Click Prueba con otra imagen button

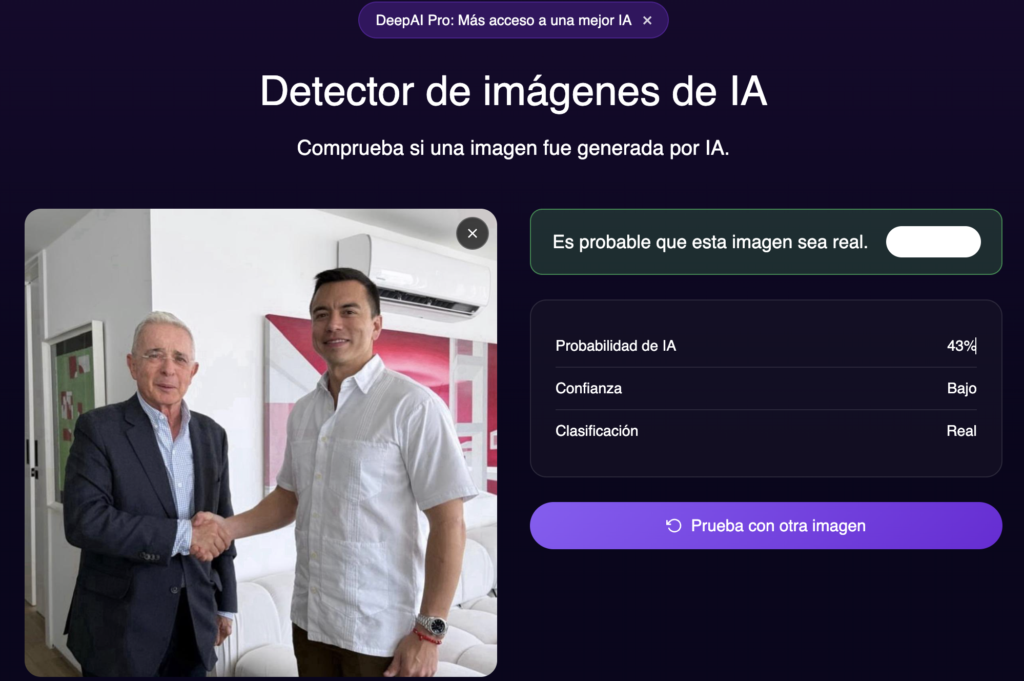pos(766,526)
